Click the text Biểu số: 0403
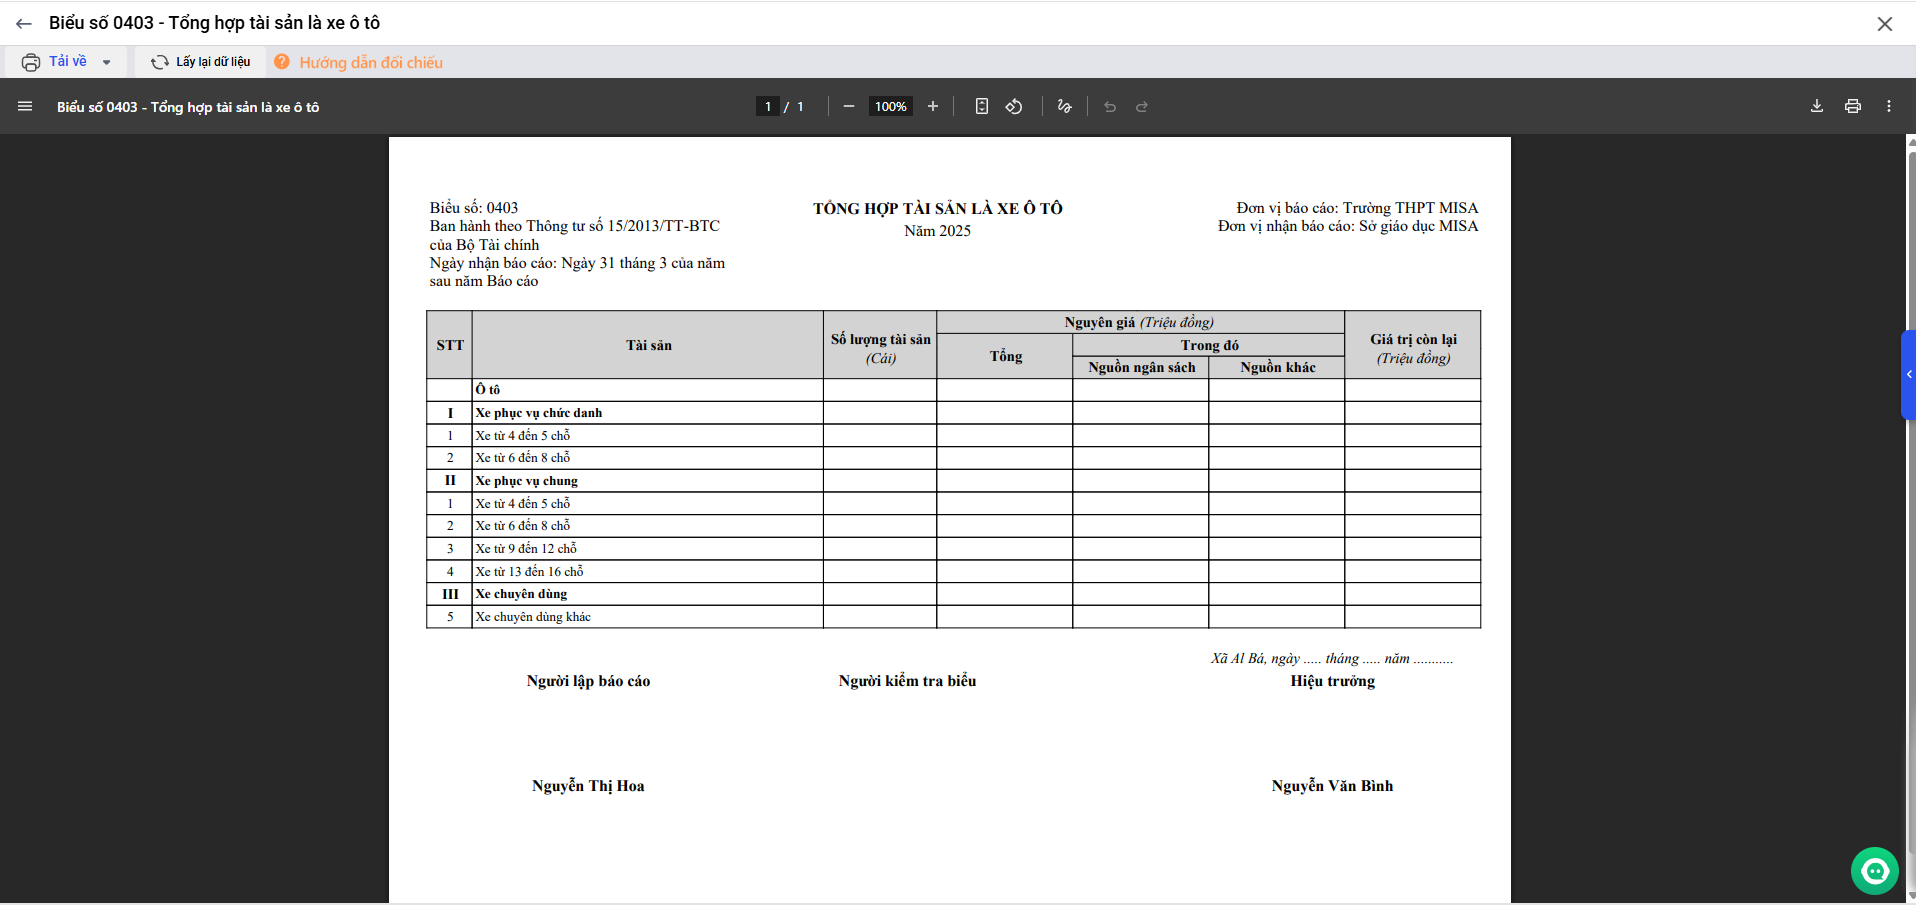This screenshot has height=905, width=1916. tap(474, 208)
